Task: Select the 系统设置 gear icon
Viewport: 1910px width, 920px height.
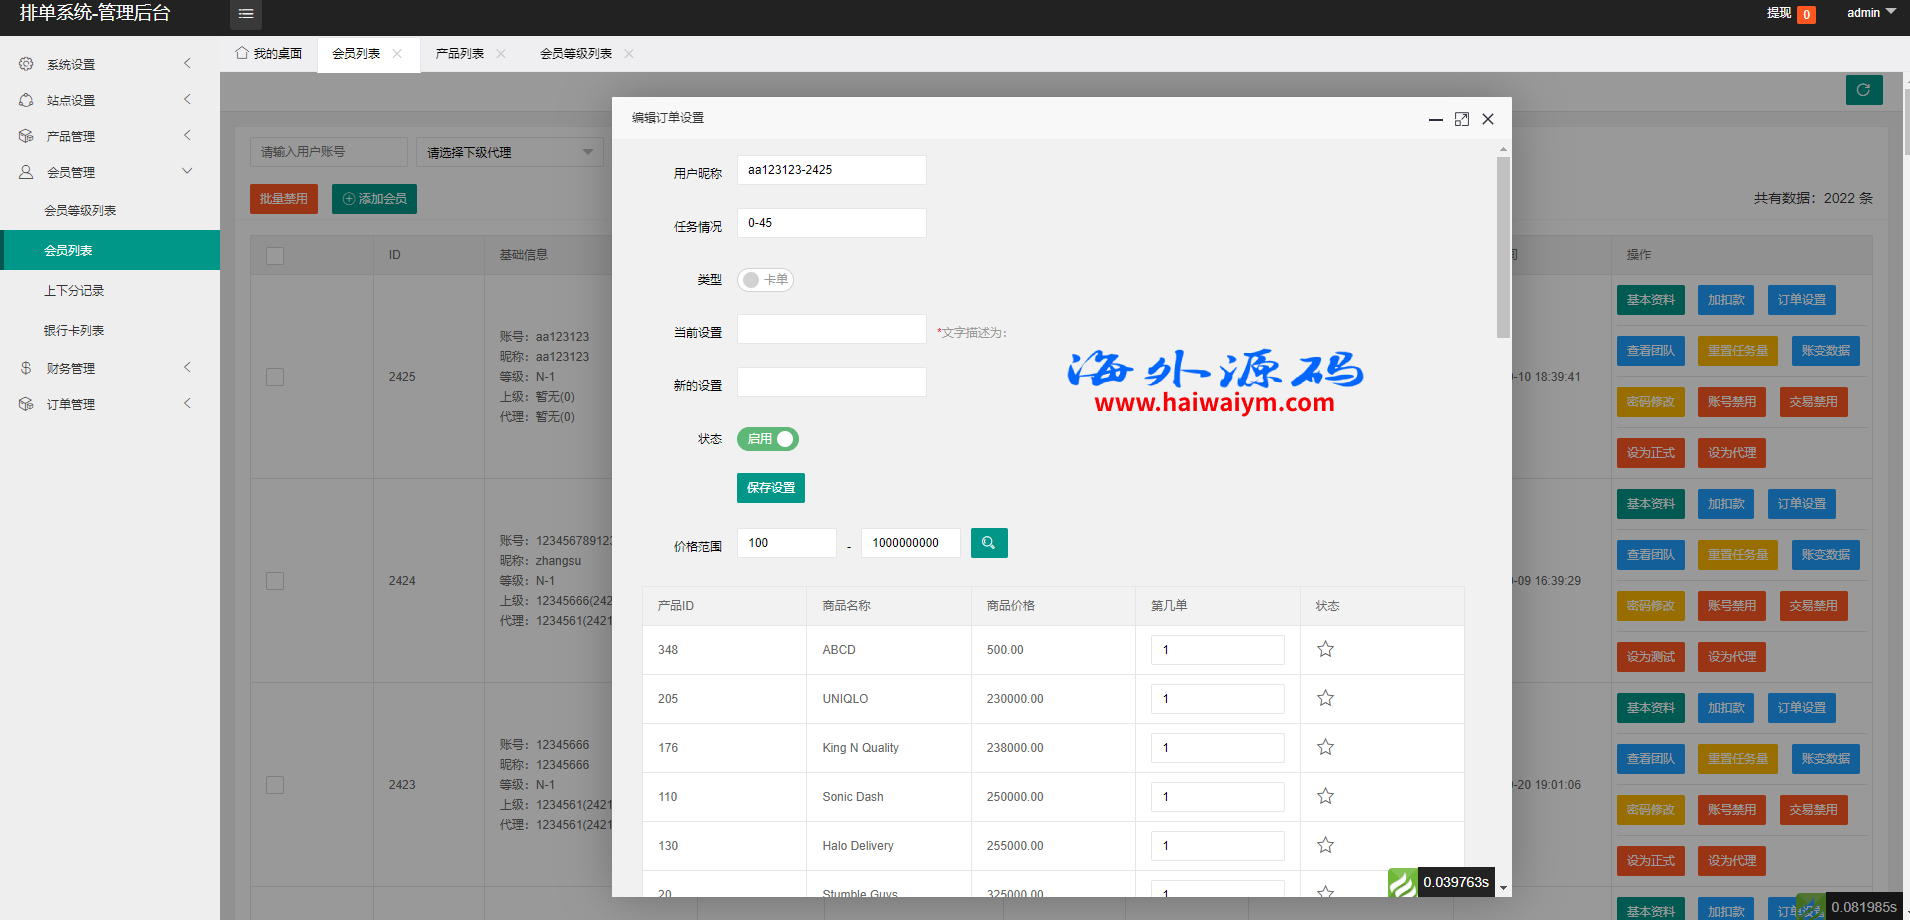Action: click(x=26, y=63)
